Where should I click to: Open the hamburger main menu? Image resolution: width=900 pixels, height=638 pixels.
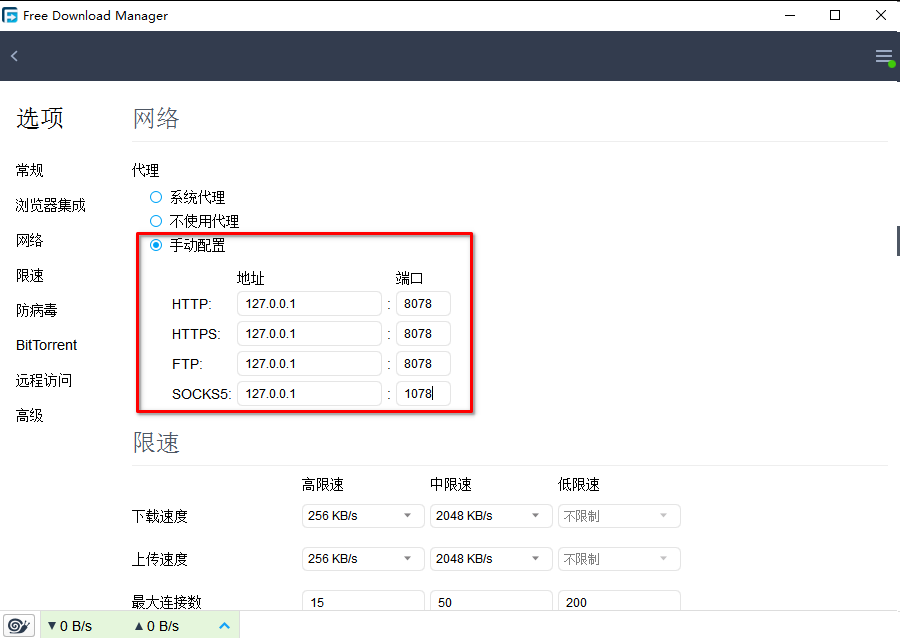tap(883, 56)
